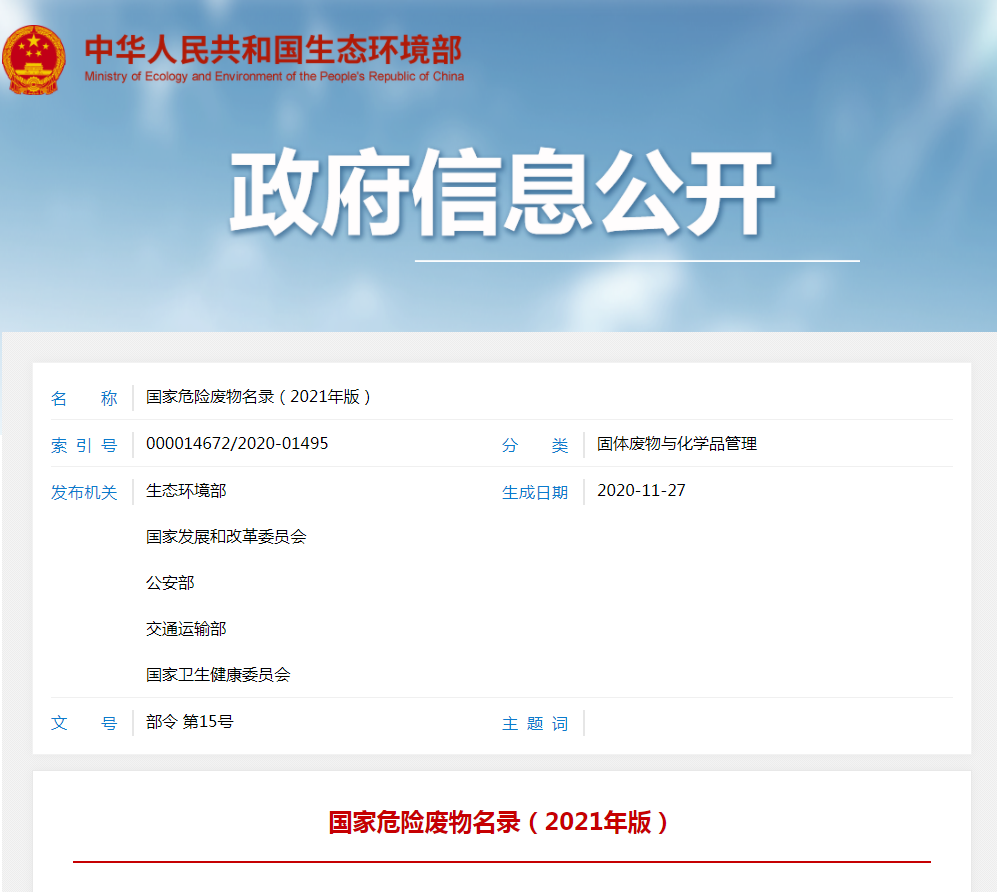The width and height of the screenshot is (997, 892).
Task: Click the 主题词 label
Action: [534, 724]
